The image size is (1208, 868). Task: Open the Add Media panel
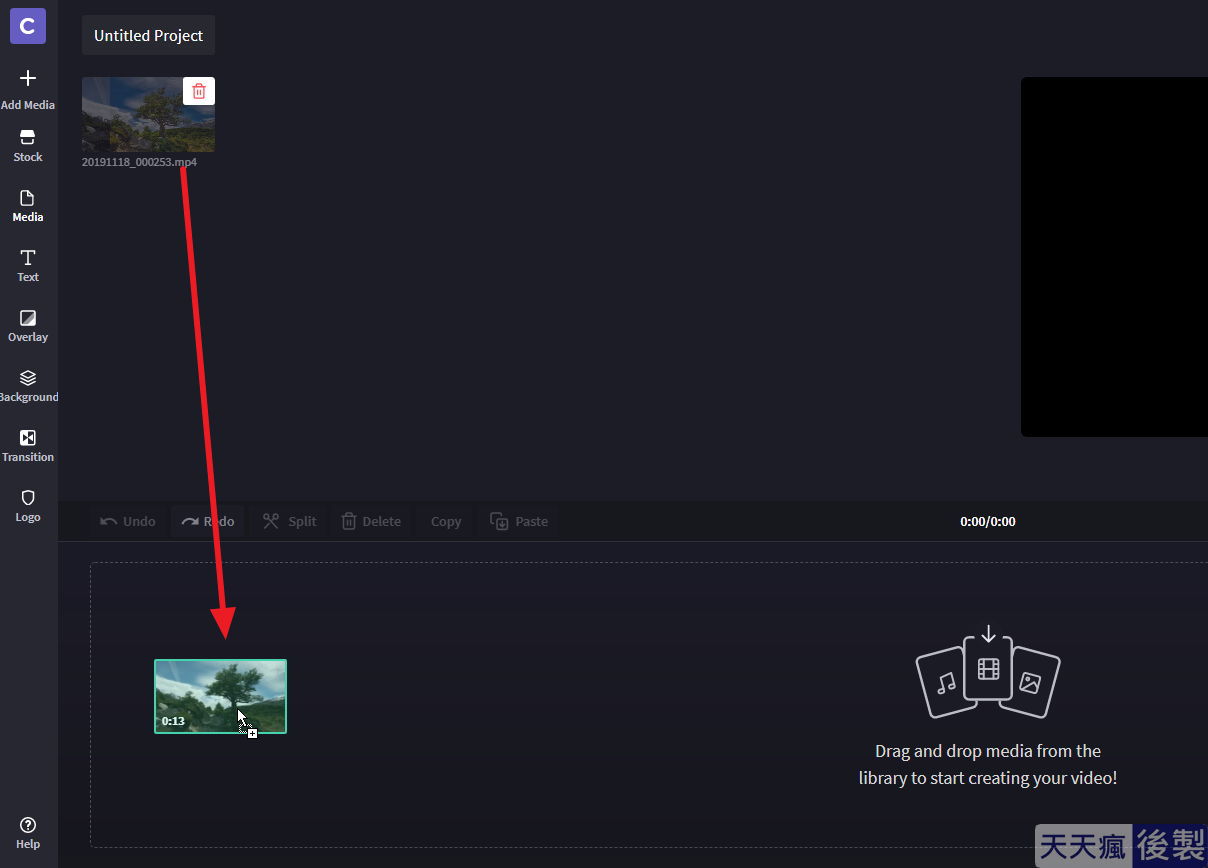tap(28, 89)
